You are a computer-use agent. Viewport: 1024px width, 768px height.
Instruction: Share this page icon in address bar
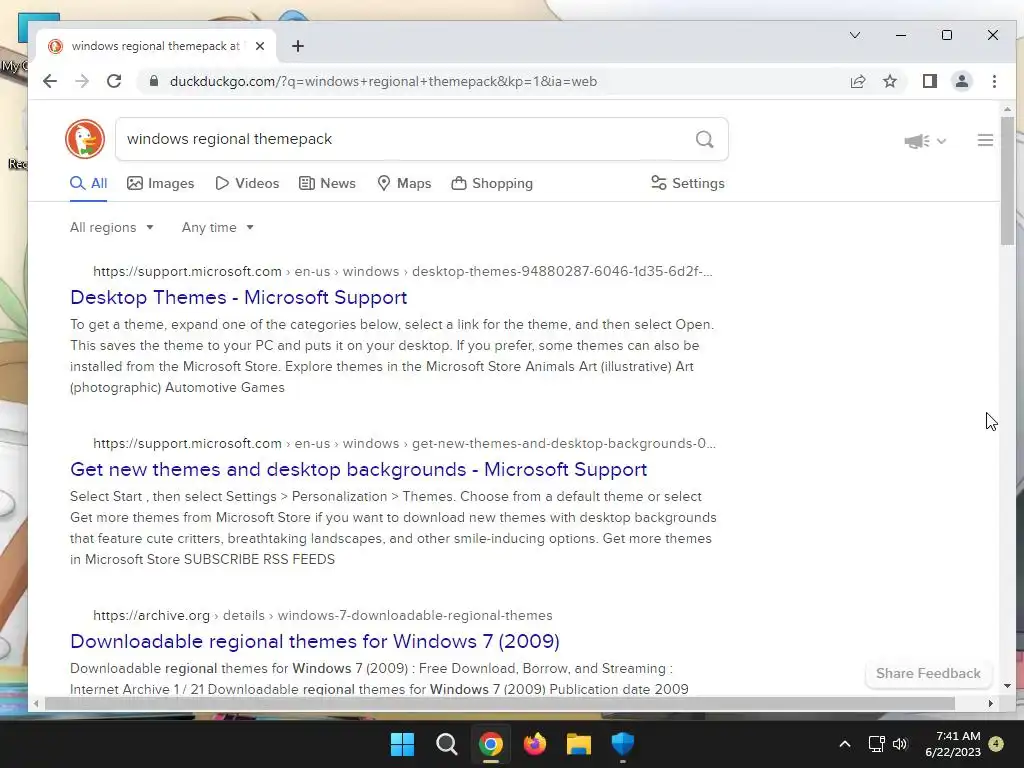857,81
